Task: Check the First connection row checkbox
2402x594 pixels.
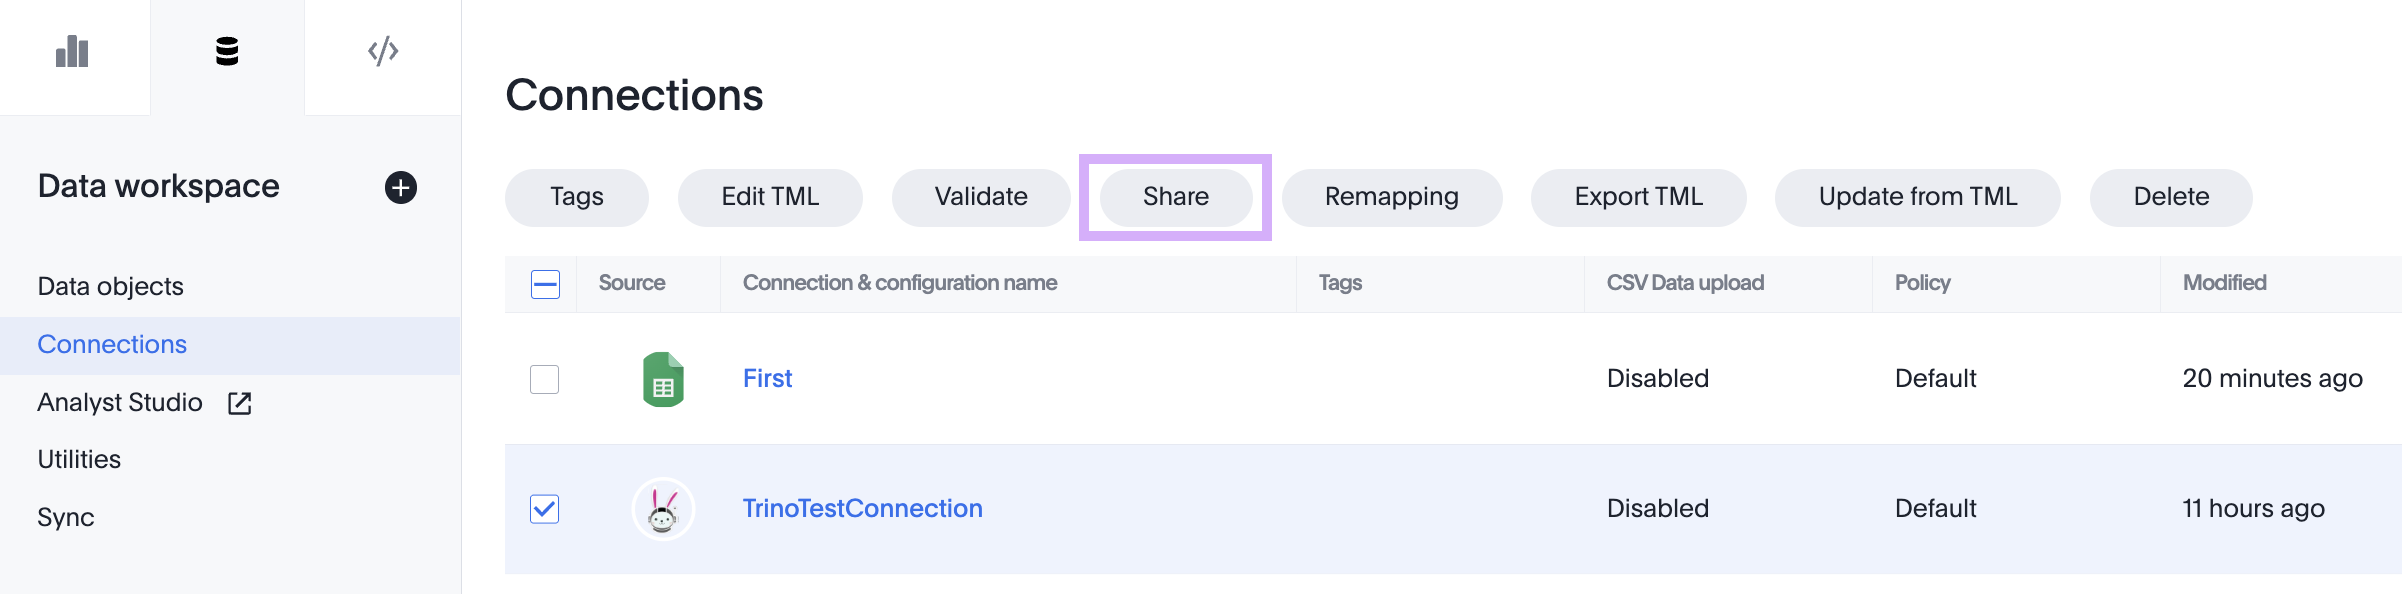Action: coord(544,379)
